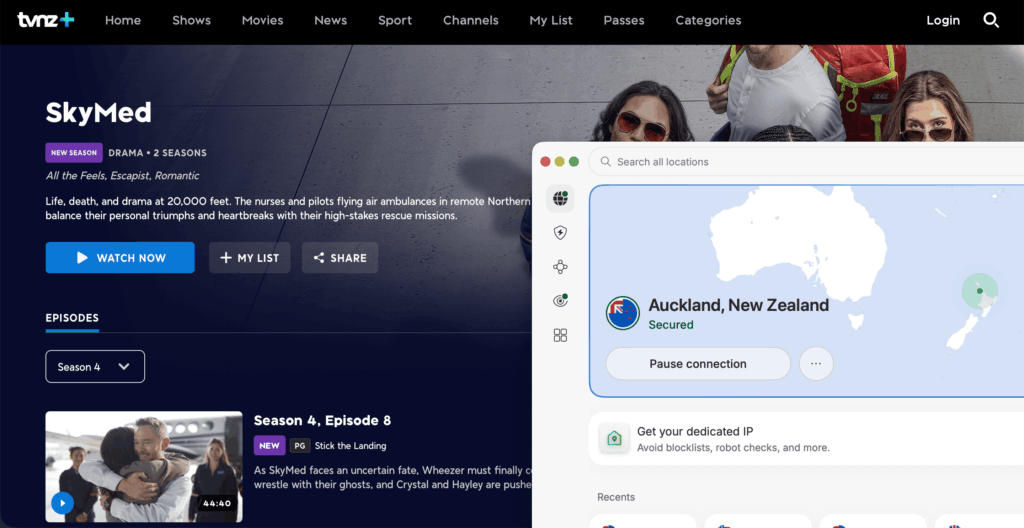Click the DRAMA • 2 SEASONS text
Image resolution: width=1024 pixels, height=528 pixels.
157,153
